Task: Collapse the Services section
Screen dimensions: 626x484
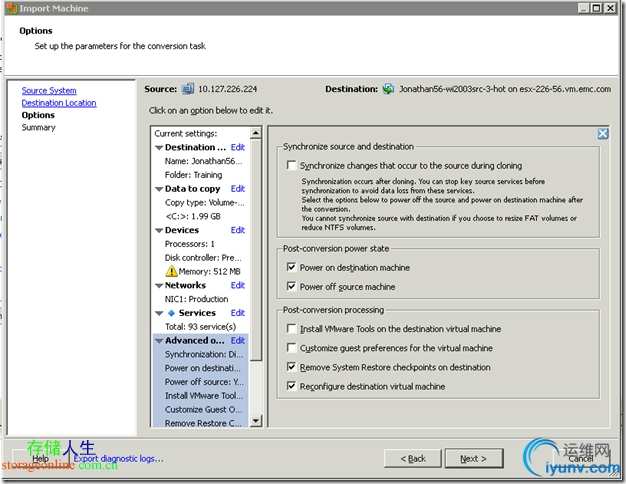Action: (x=159, y=313)
